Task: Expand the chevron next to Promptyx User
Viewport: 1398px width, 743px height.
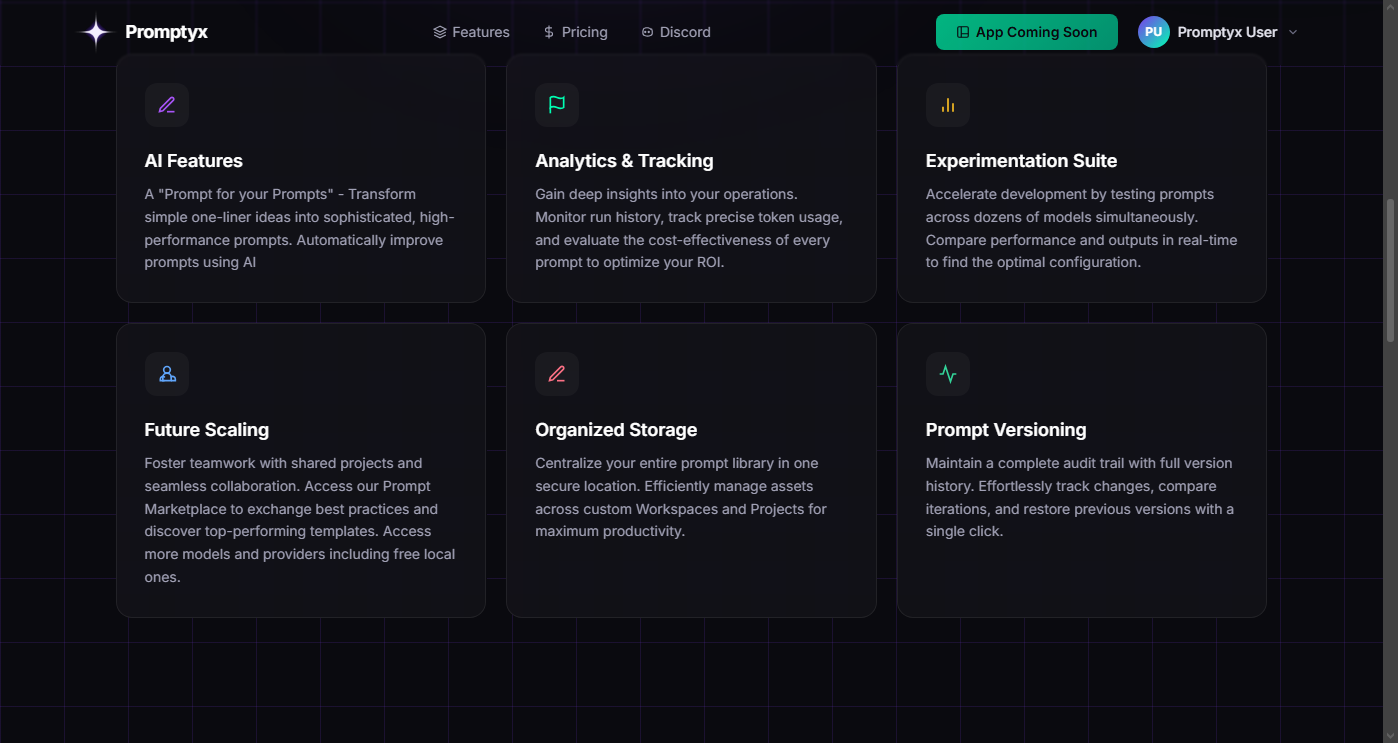Action: [1293, 32]
